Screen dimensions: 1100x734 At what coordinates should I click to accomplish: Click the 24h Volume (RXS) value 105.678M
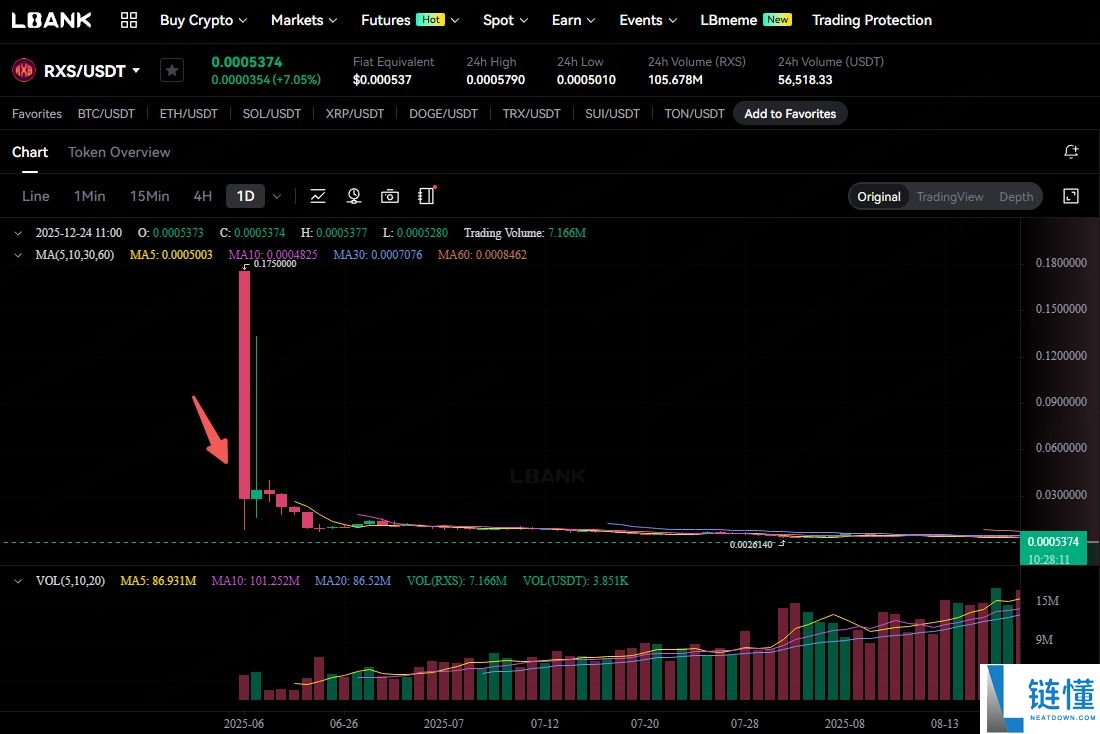675,80
